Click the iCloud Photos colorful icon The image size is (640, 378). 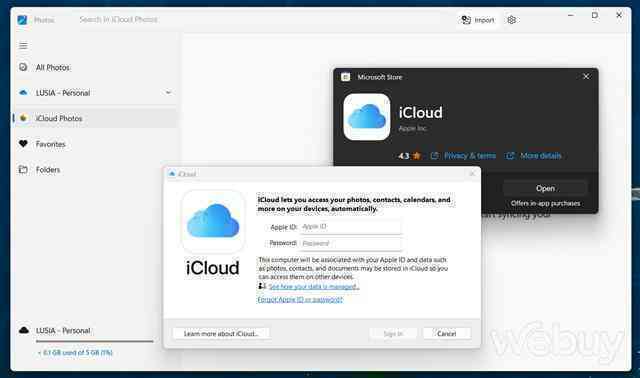[23, 118]
